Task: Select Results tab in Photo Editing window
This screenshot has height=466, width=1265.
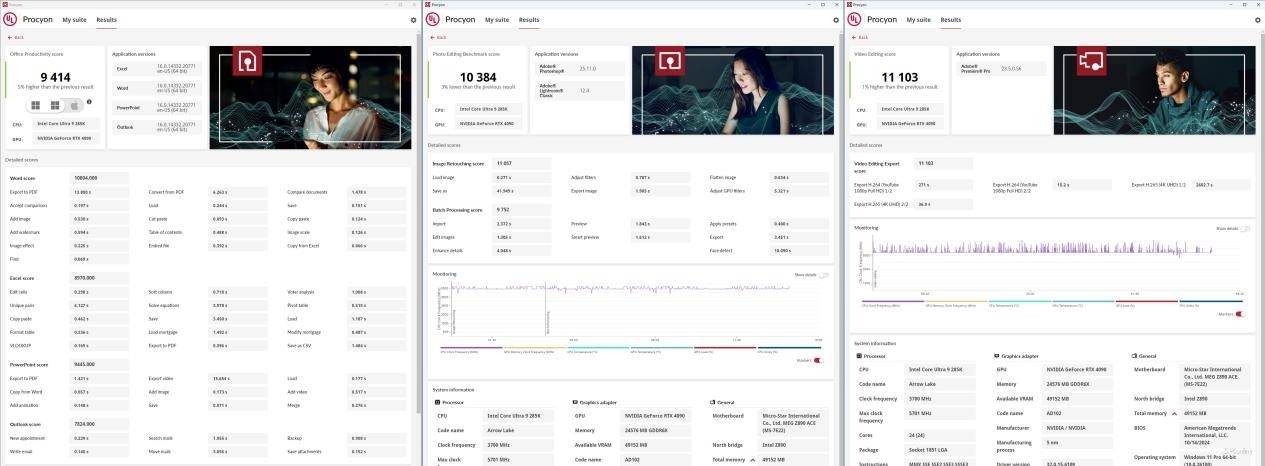Action: (529, 20)
